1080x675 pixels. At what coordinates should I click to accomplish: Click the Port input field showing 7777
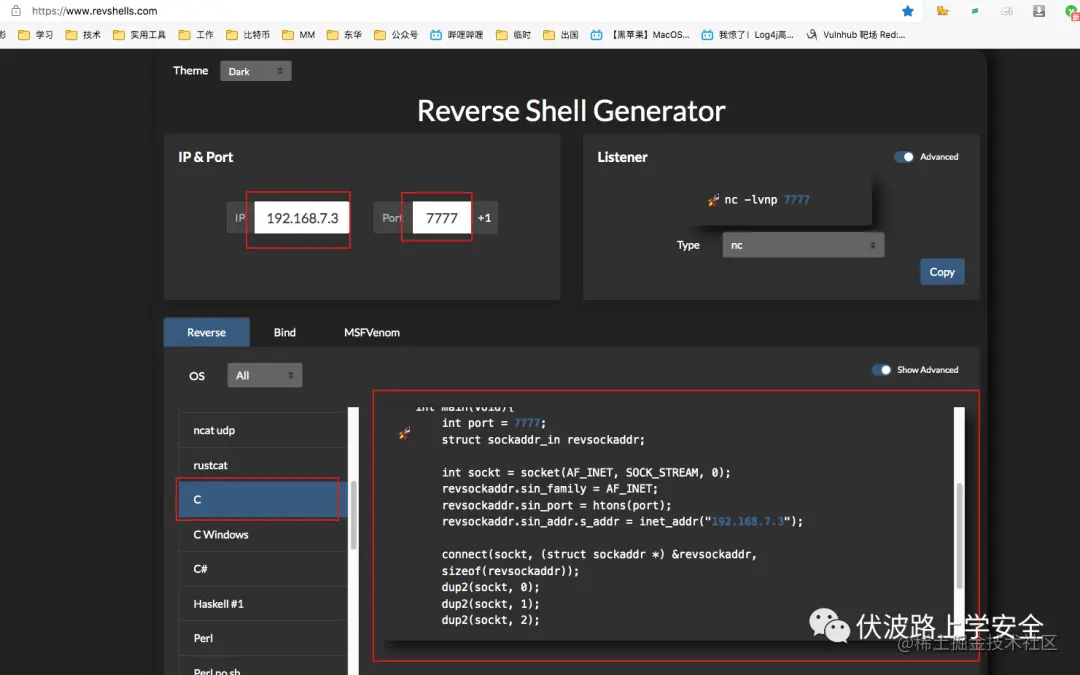coord(442,218)
